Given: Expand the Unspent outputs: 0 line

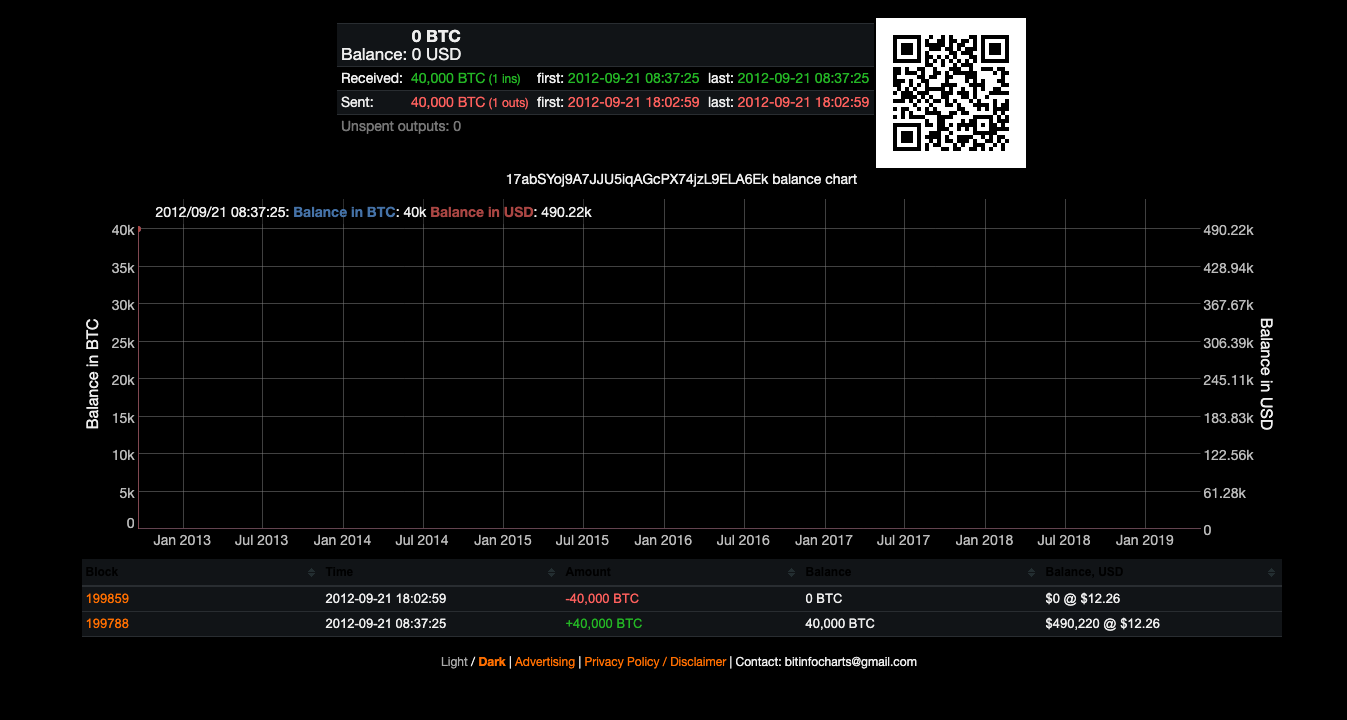Looking at the screenshot, I should tap(400, 126).
